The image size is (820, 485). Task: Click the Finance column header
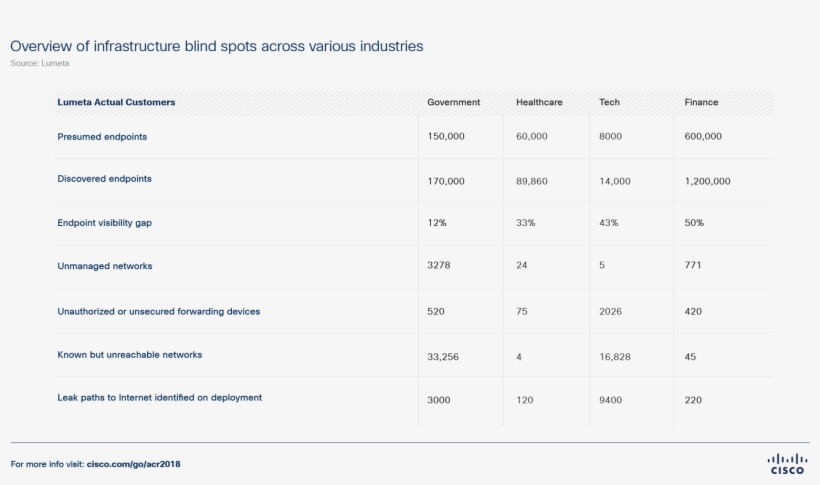click(701, 102)
